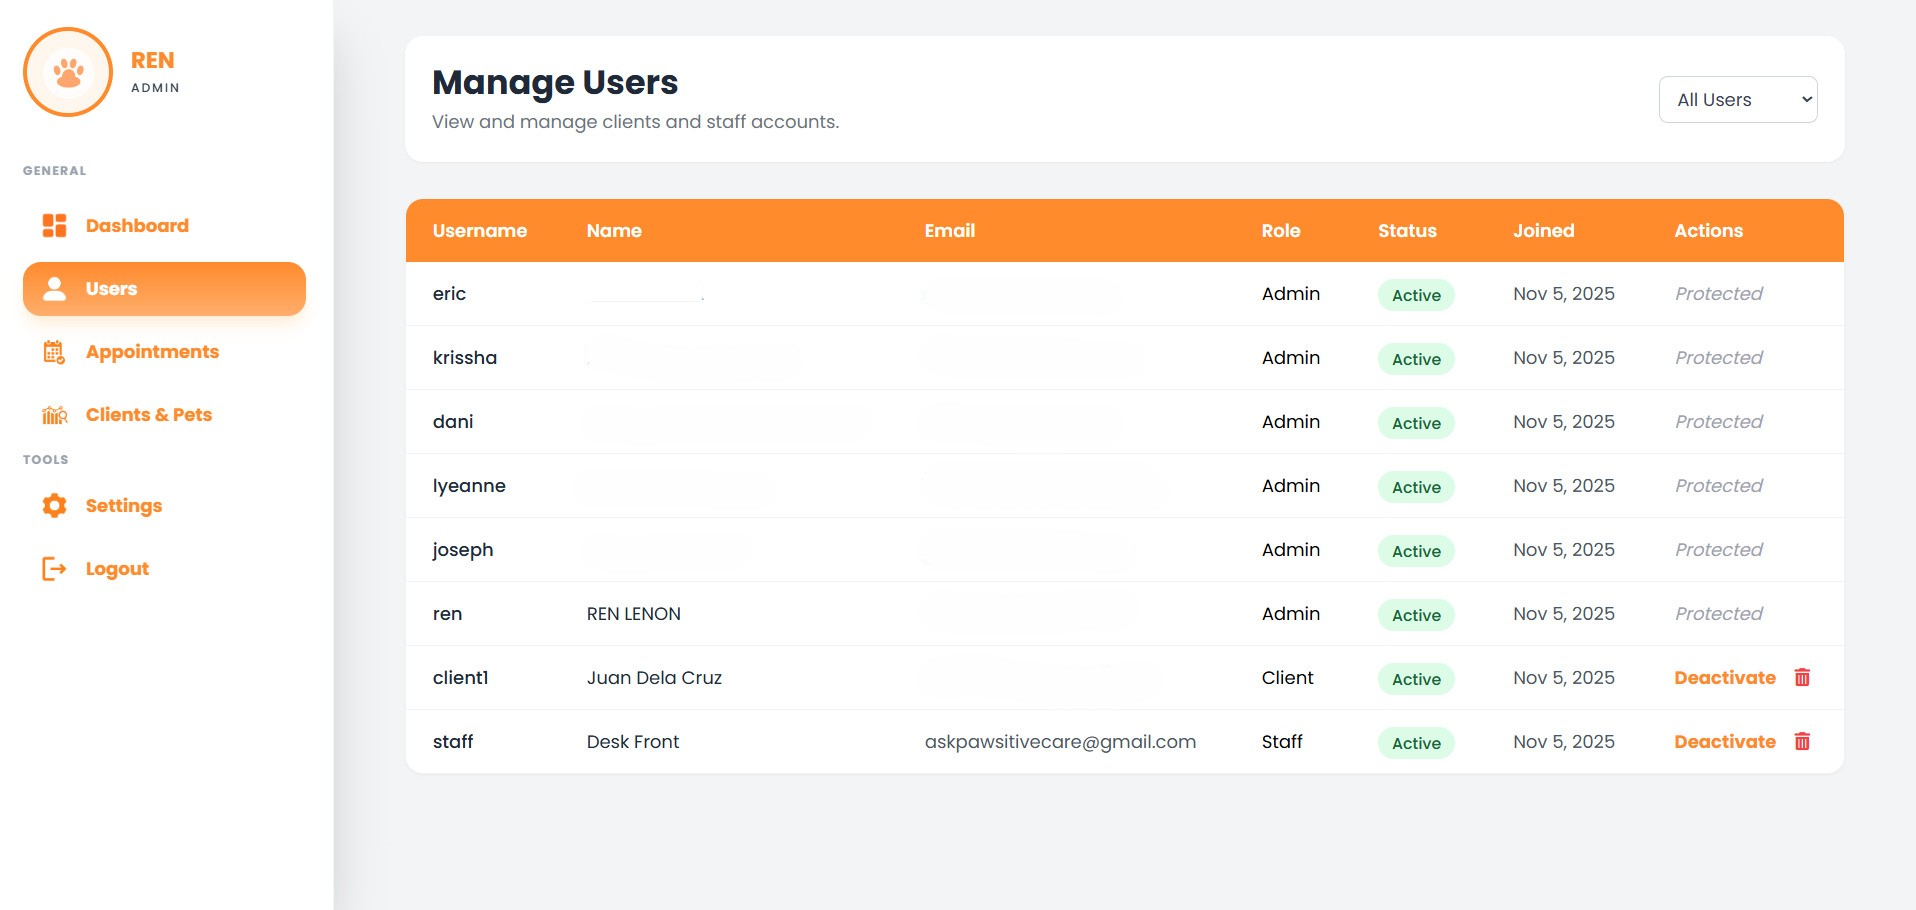Deactivate the staff account
The width and height of the screenshot is (1916, 910).
point(1724,742)
